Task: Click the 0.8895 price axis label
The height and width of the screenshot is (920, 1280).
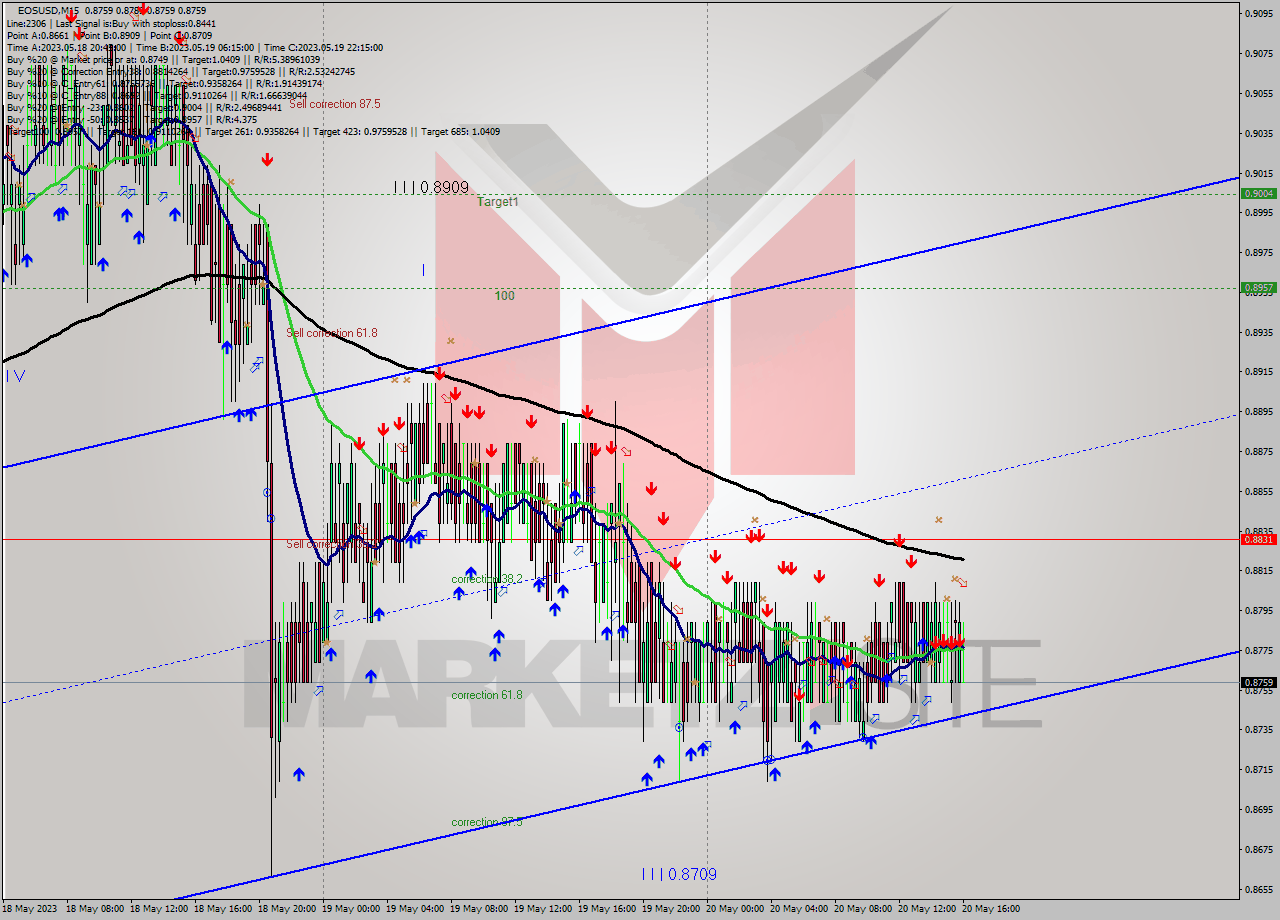Action: [x=1258, y=411]
